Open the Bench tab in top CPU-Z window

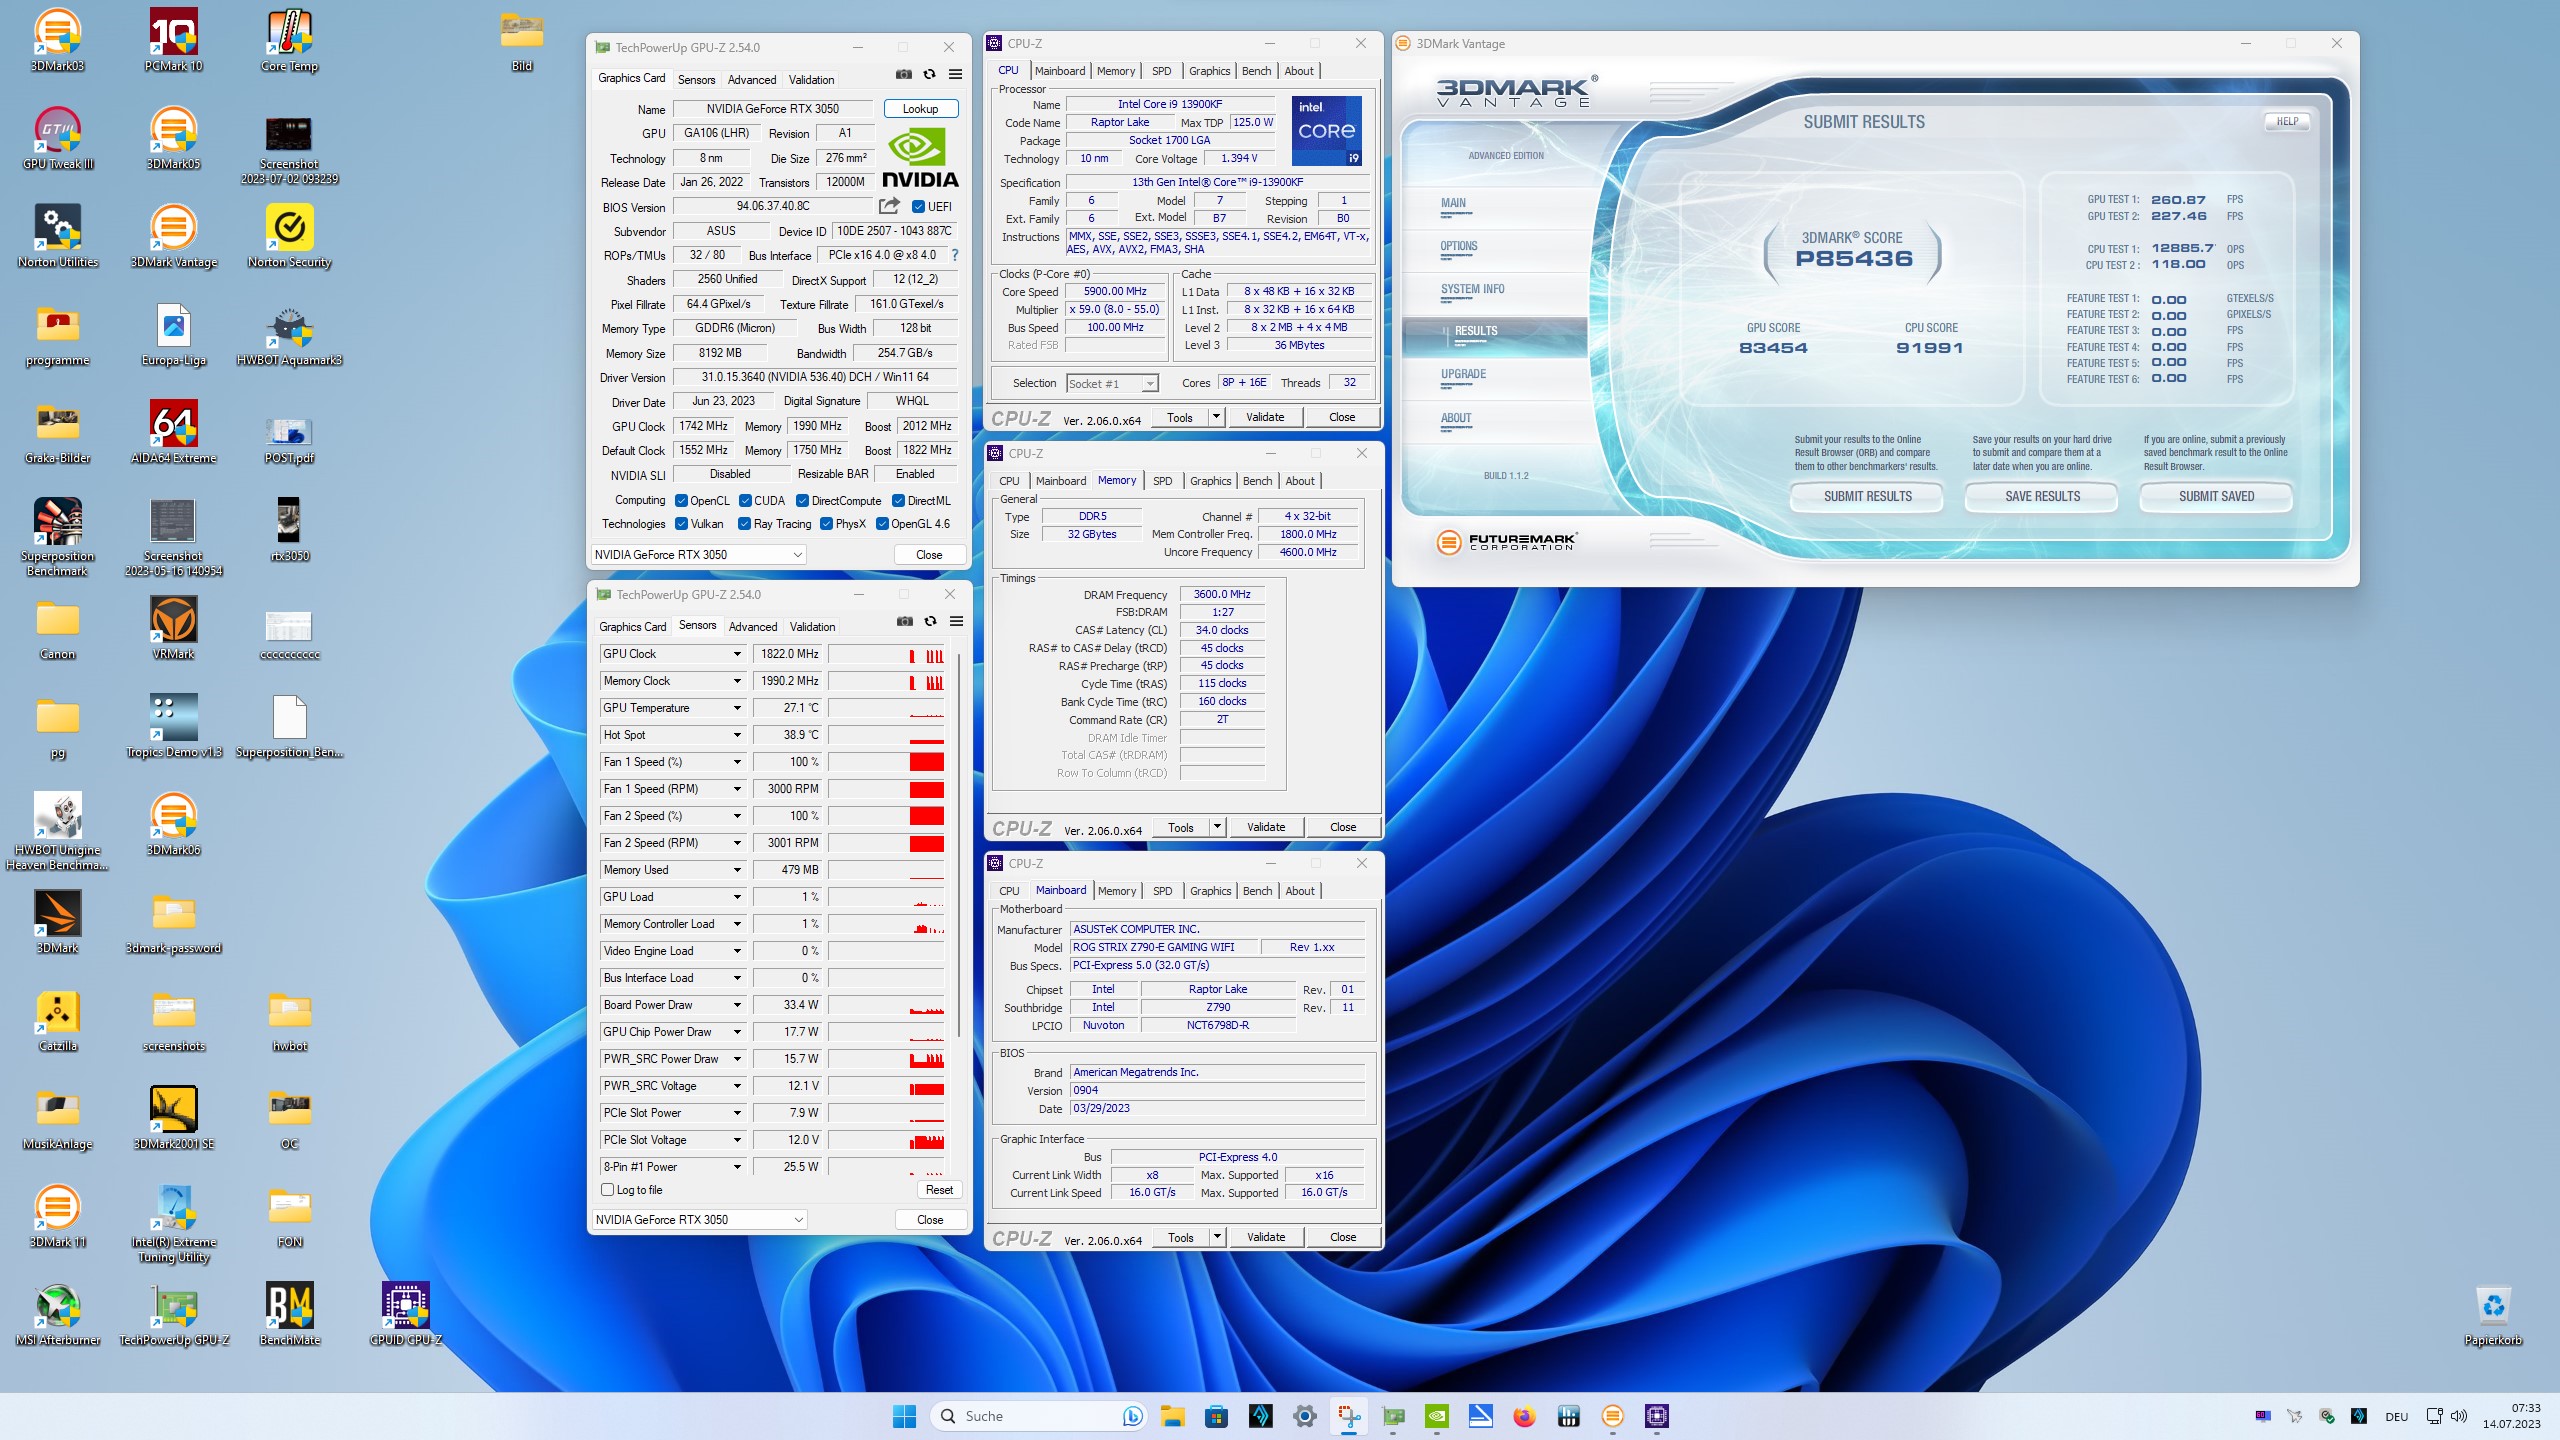(1256, 71)
